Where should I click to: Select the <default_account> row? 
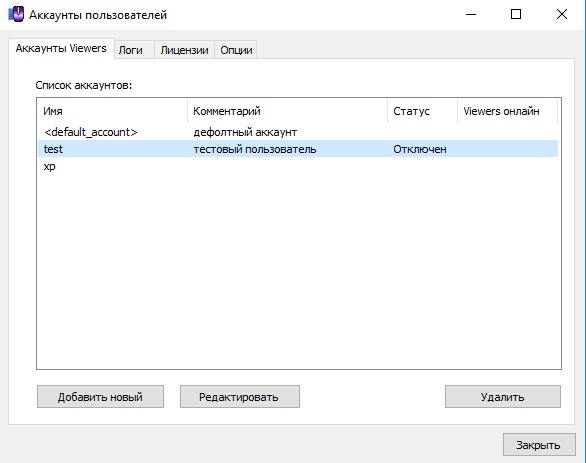(298, 132)
